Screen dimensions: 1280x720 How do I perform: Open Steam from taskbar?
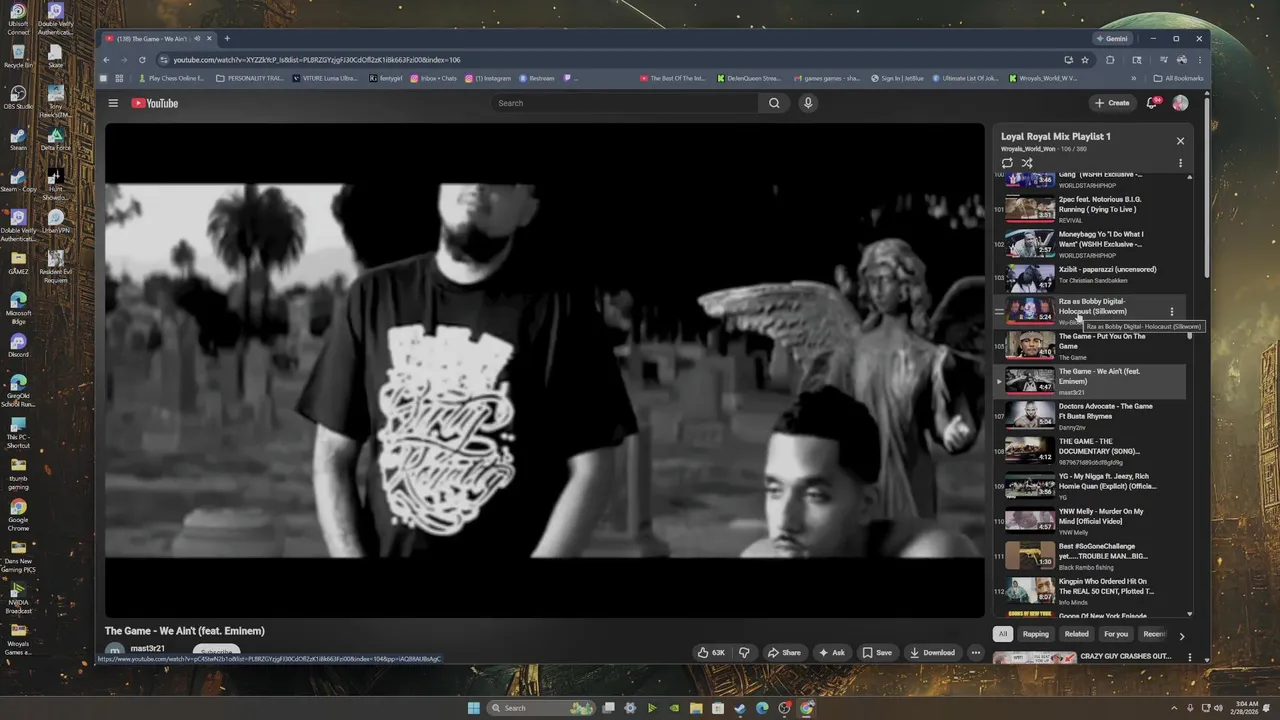coord(740,708)
